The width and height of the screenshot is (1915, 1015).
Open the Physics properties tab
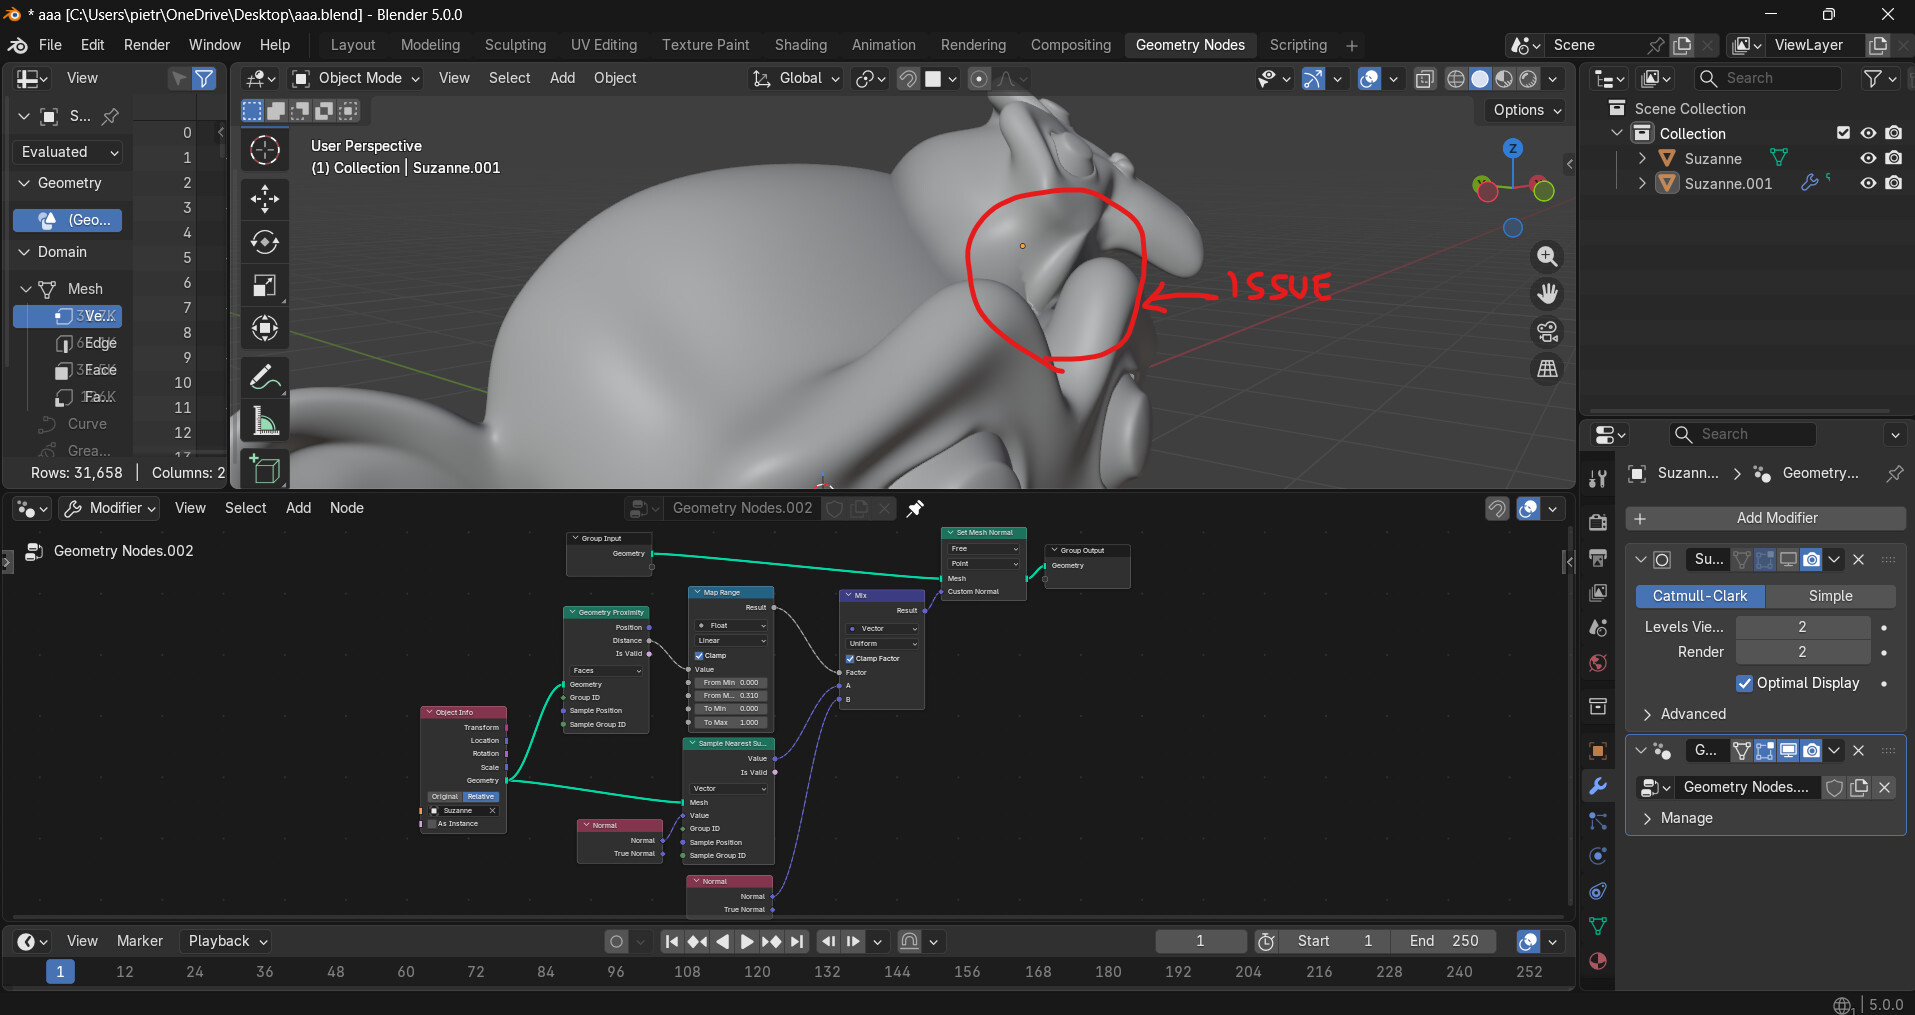(1598, 856)
